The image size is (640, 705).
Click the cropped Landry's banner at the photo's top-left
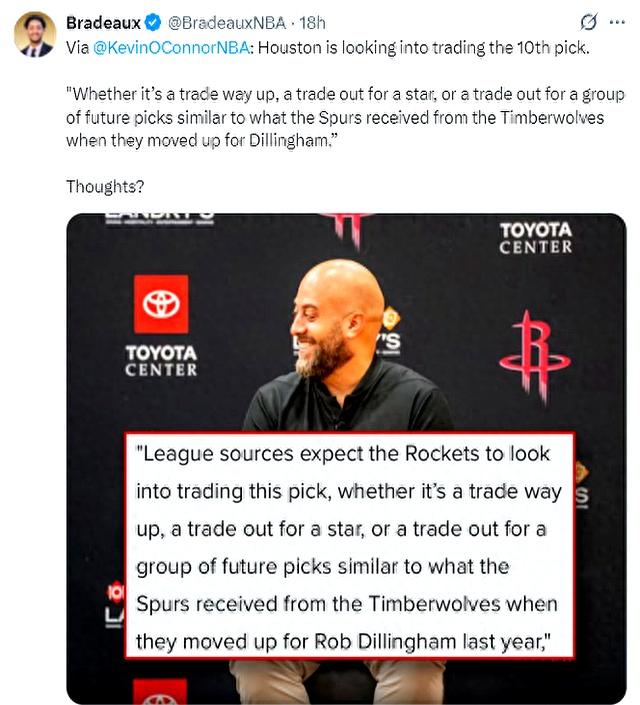click(x=159, y=219)
